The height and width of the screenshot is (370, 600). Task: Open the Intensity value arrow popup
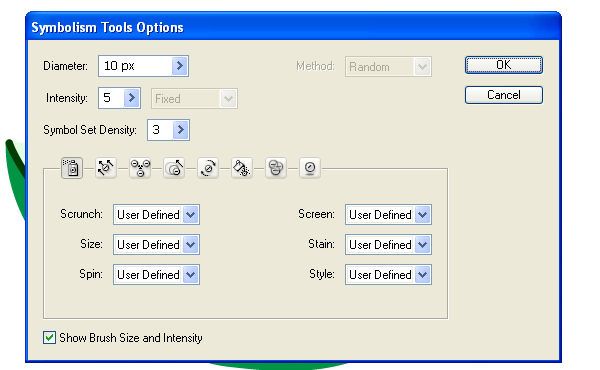(132, 98)
